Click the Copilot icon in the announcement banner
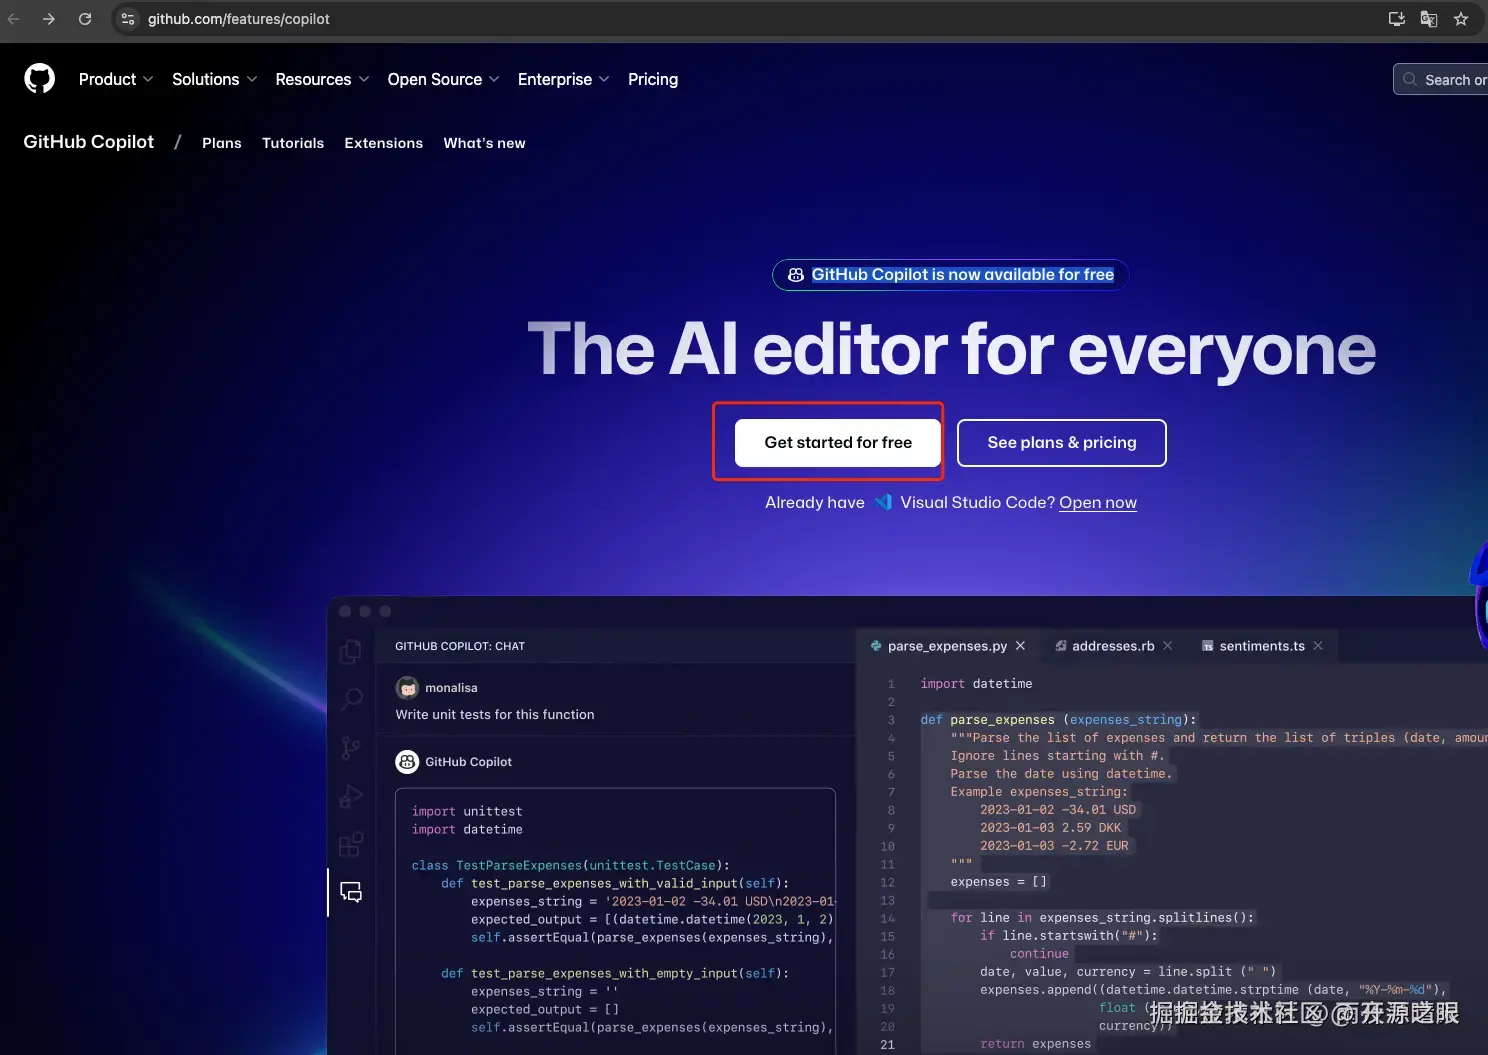 tap(796, 275)
